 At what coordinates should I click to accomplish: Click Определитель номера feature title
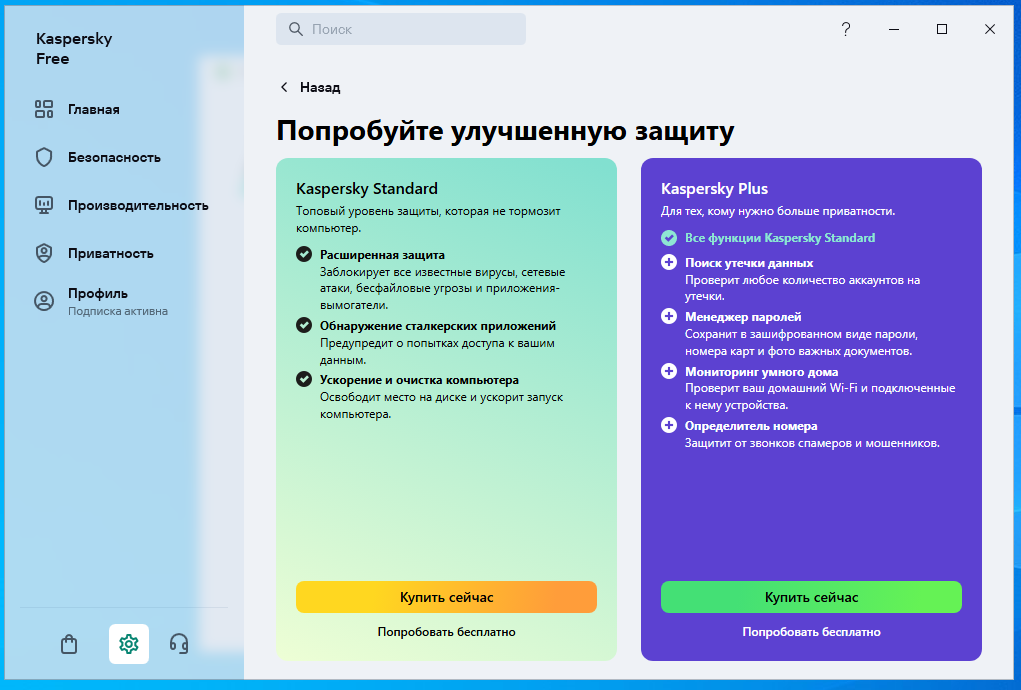pos(751,426)
